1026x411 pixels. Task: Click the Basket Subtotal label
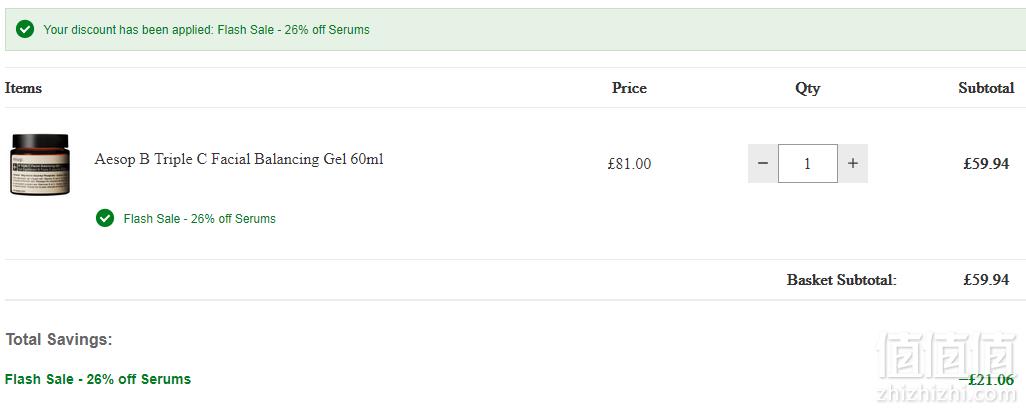841,280
